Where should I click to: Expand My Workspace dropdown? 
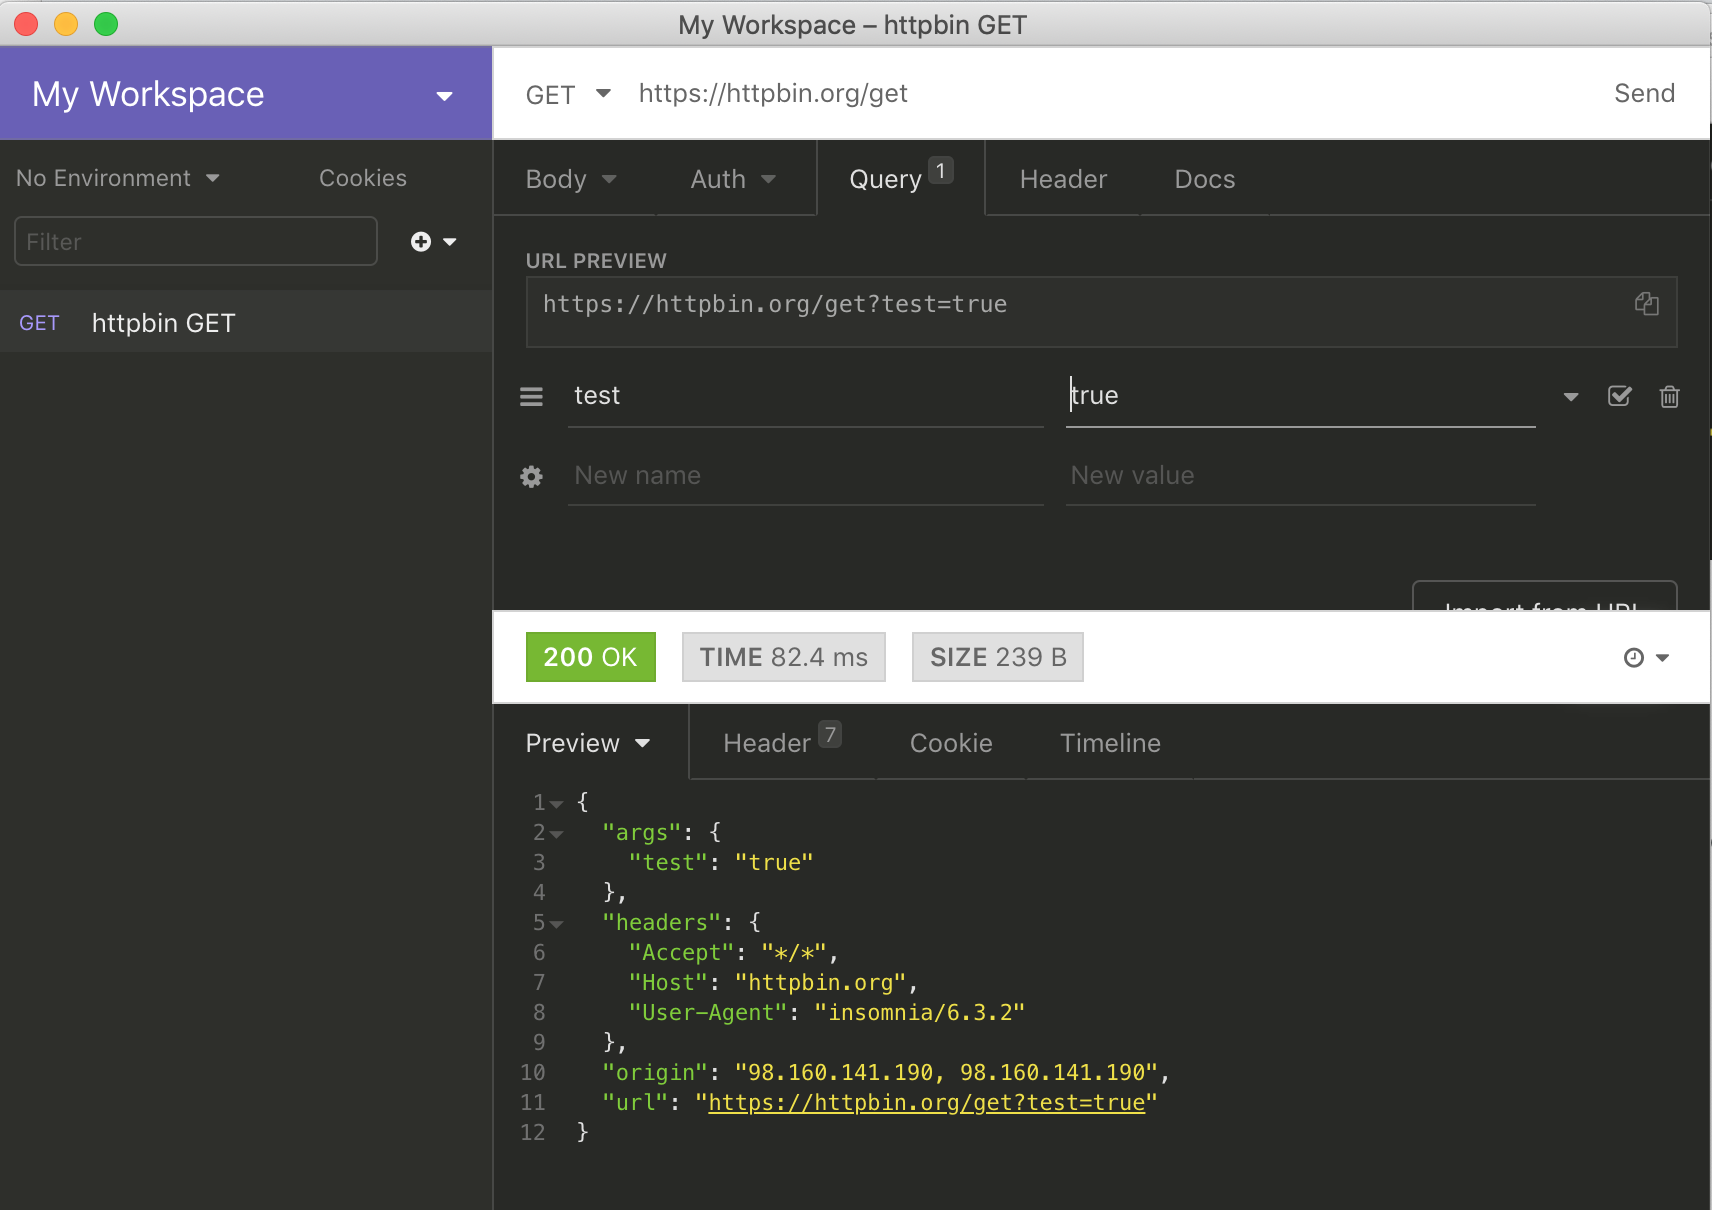(x=444, y=96)
